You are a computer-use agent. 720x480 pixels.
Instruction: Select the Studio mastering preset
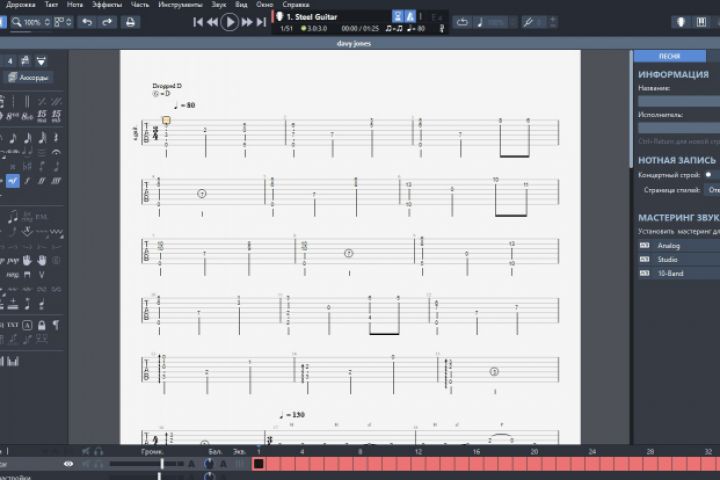pyautogui.click(x=679, y=260)
